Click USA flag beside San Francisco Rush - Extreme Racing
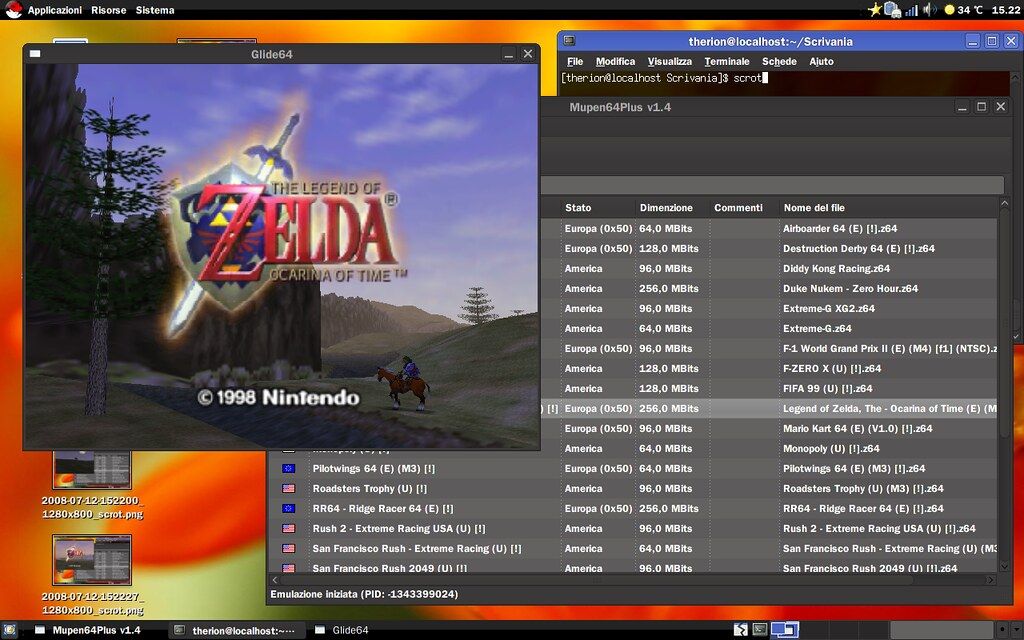 pos(288,549)
